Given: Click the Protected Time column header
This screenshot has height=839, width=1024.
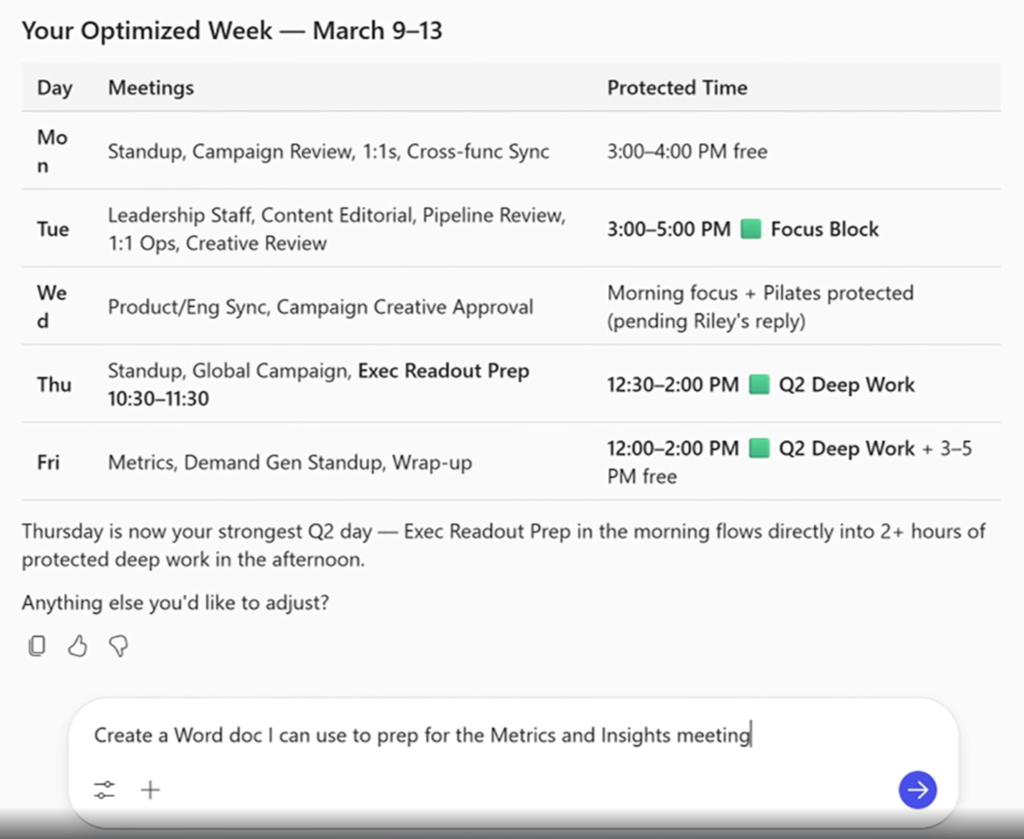Looking at the screenshot, I should coord(677,88).
